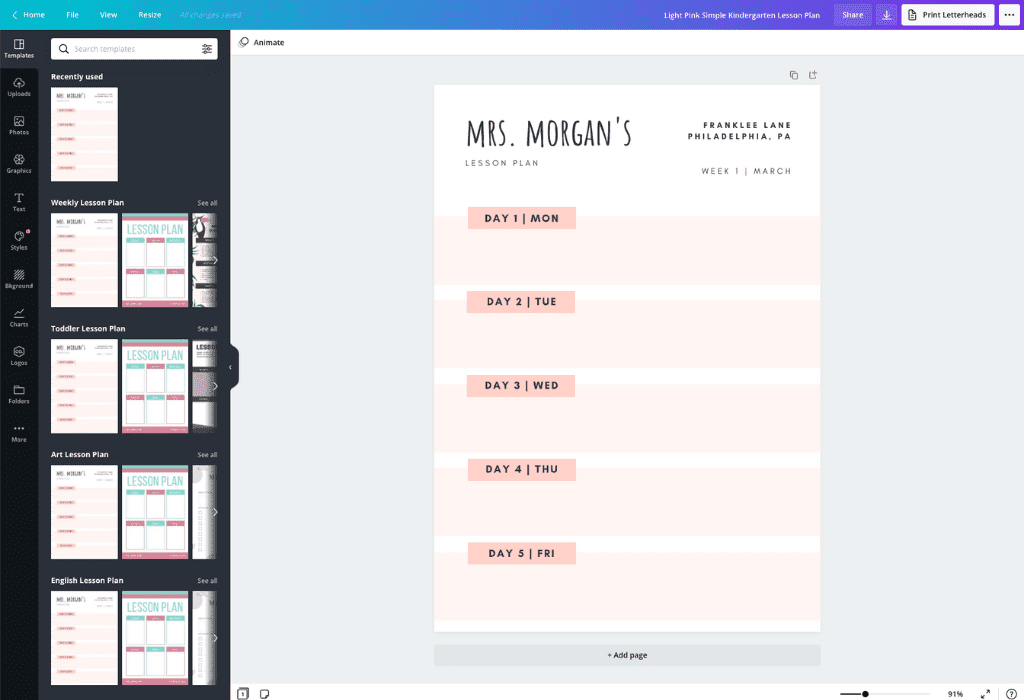The height and width of the screenshot is (700, 1024).
Task: Open the Folders panel
Action: click(x=19, y=396)
